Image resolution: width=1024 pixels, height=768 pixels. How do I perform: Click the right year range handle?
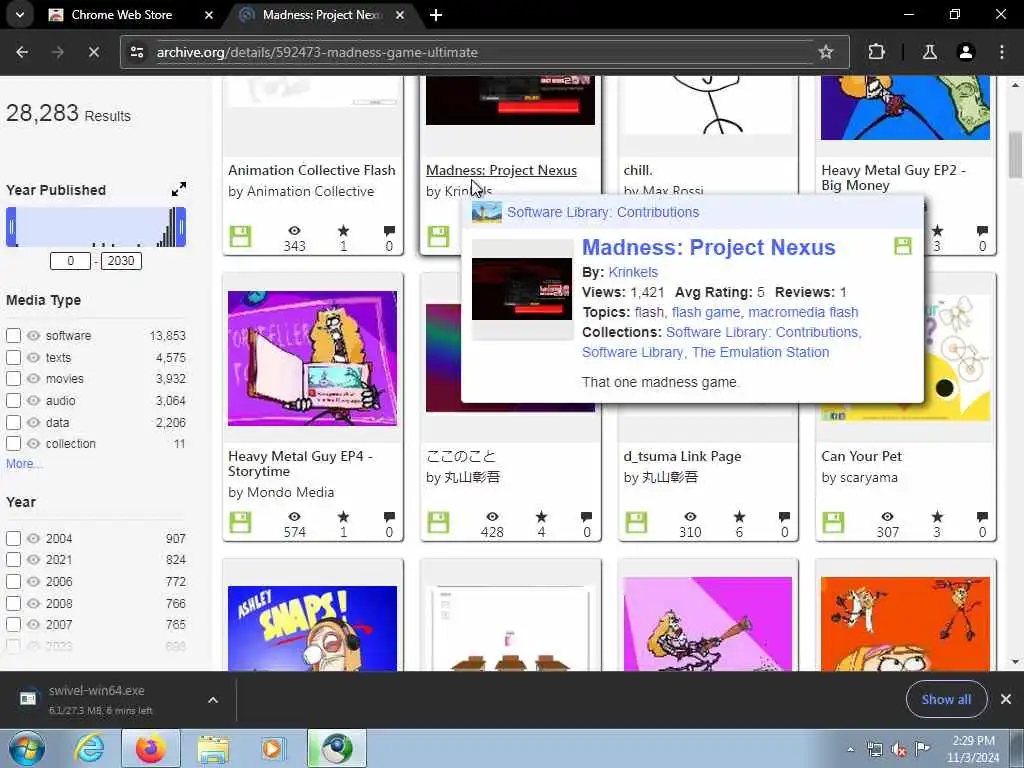pyautogui.click(x=181, y=227)
